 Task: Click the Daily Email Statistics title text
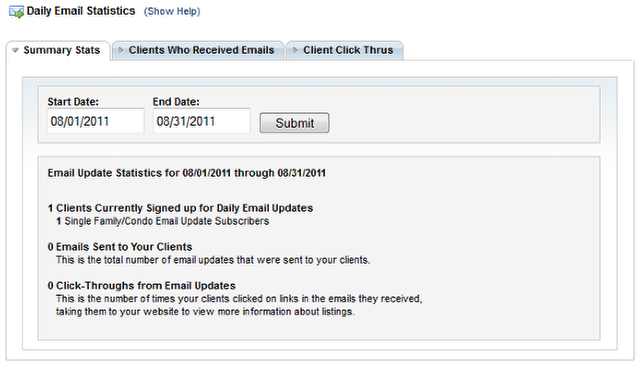[81, 11]
